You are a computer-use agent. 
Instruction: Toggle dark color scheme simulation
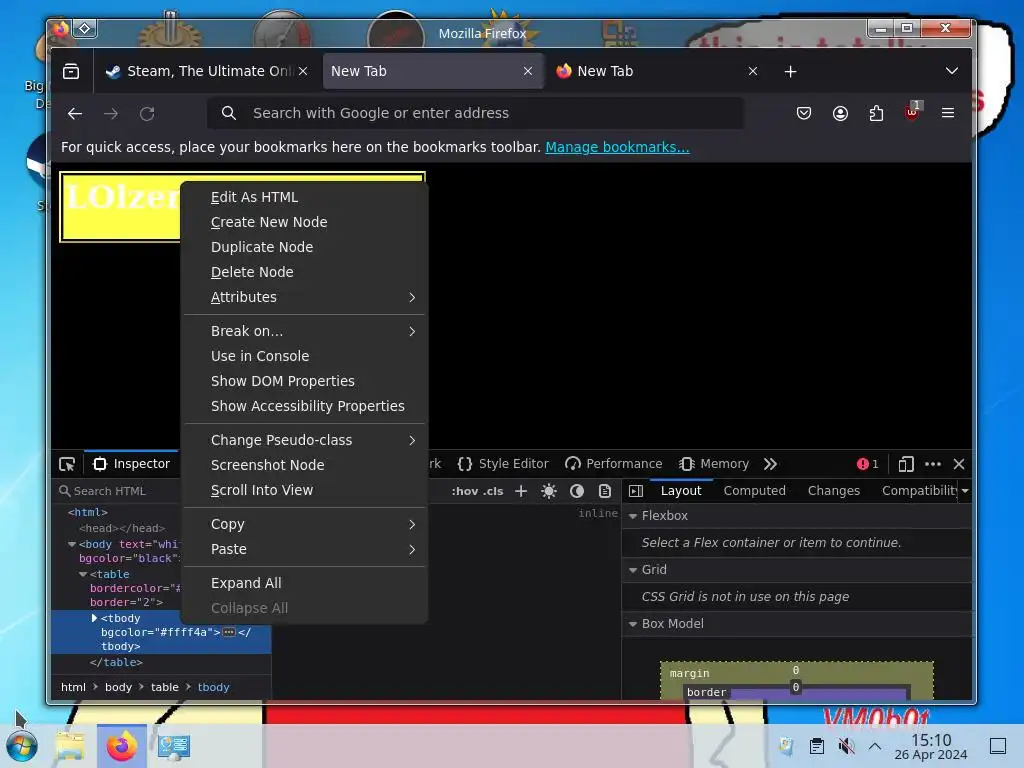577,491
